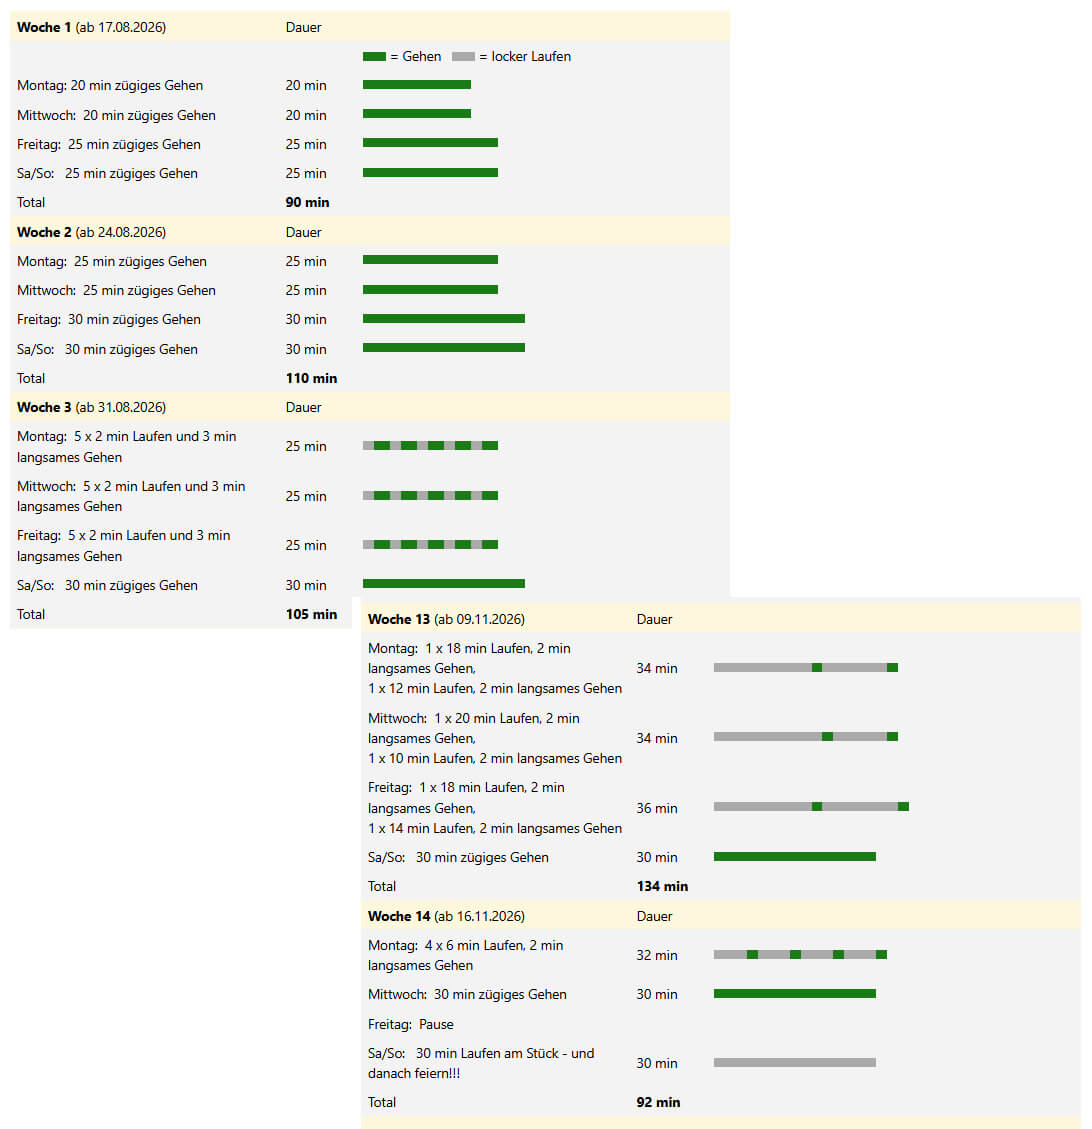Click Week 1 Monday's 20 min green bar
1092x1129 pixels.
(x=417, y=85)
